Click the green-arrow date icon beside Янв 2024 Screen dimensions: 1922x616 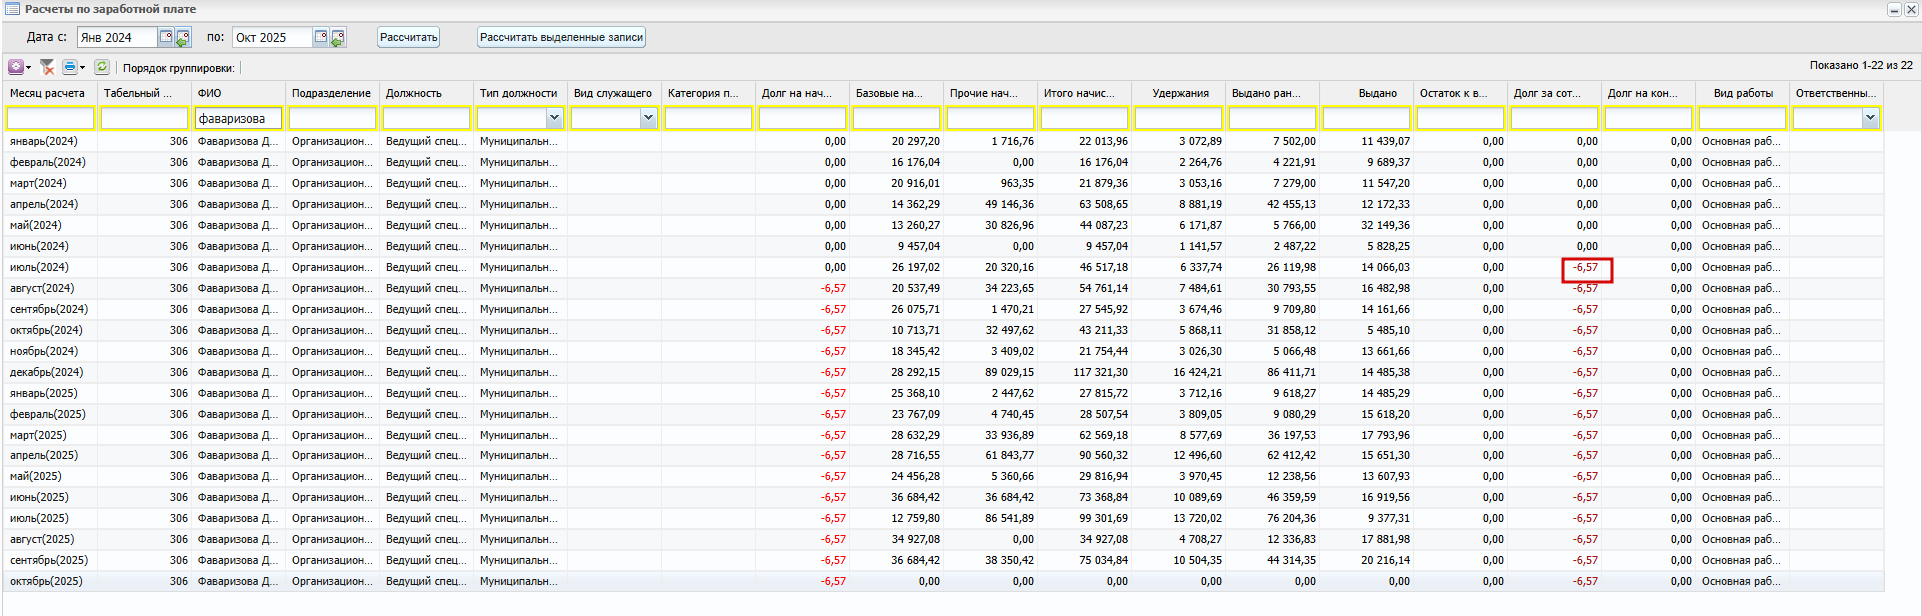[x=183, y=38]
